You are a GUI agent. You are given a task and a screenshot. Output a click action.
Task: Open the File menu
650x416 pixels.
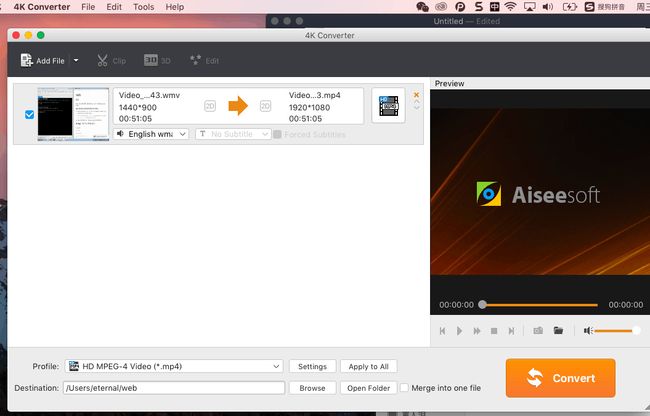pyautogui.click(x=88, y=7)
